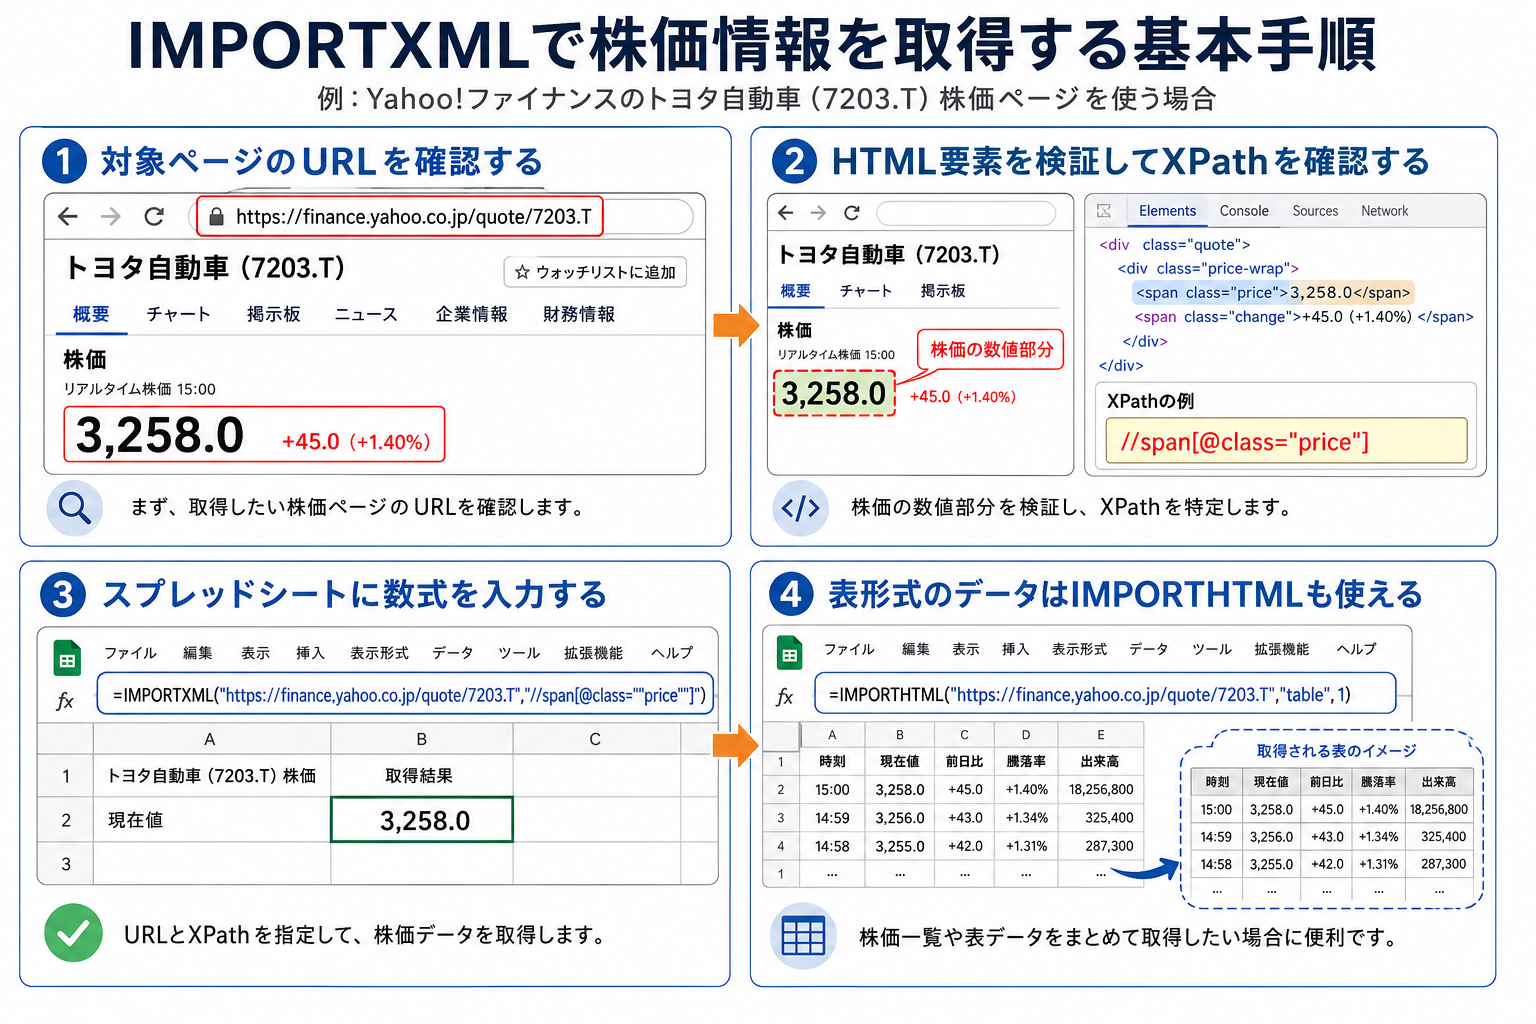Click the IMPORTHTML formula bar
Screen dimensions: 1536x1024
[1104, 693]
